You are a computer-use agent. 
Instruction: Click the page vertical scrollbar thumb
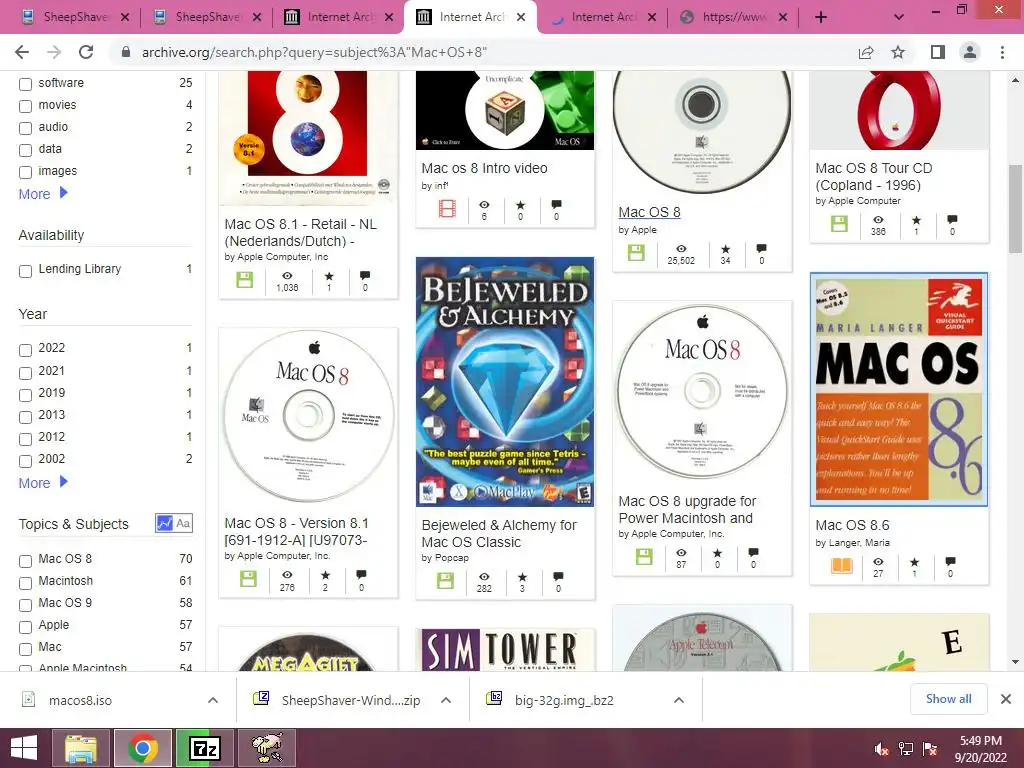(1015, 208)
